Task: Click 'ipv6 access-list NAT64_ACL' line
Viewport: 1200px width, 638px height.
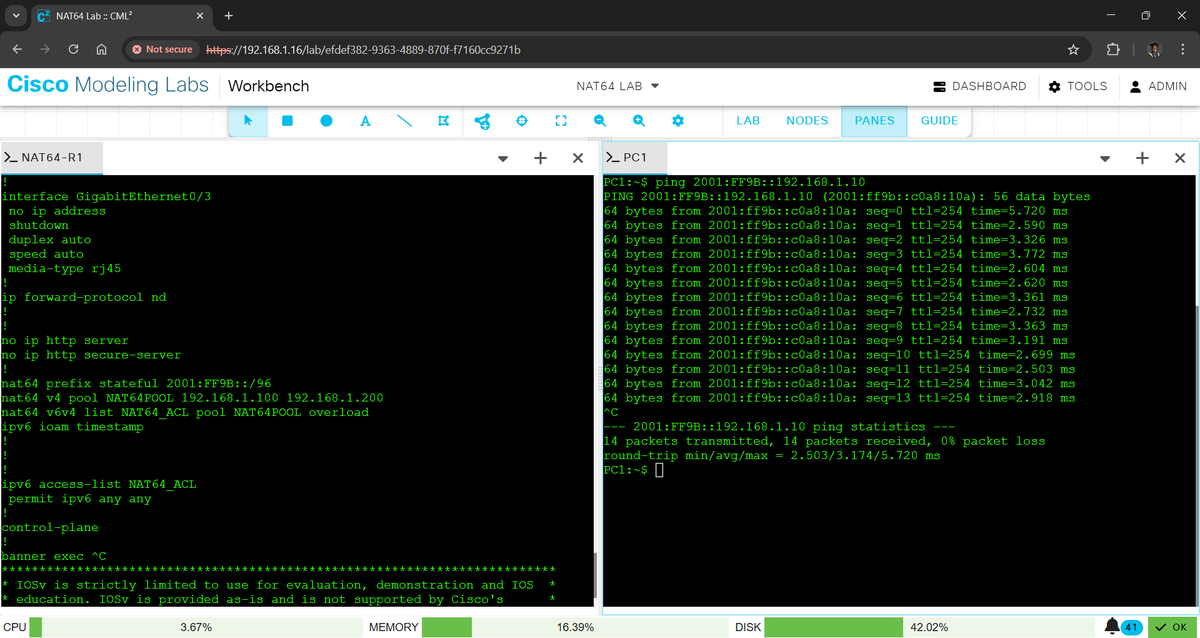Action: [x=99, y=485]
